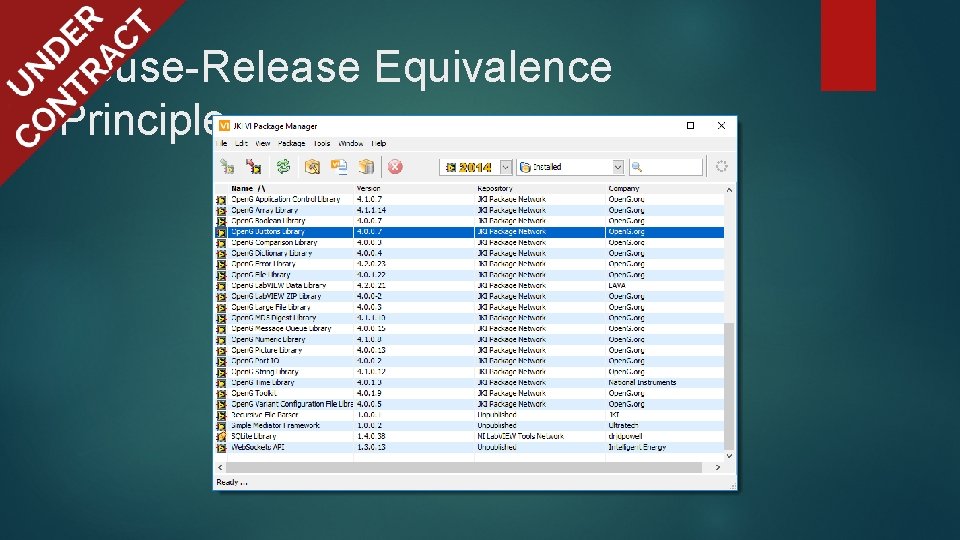Click the OpenG Error Library package icon

[x=221, y=264]
